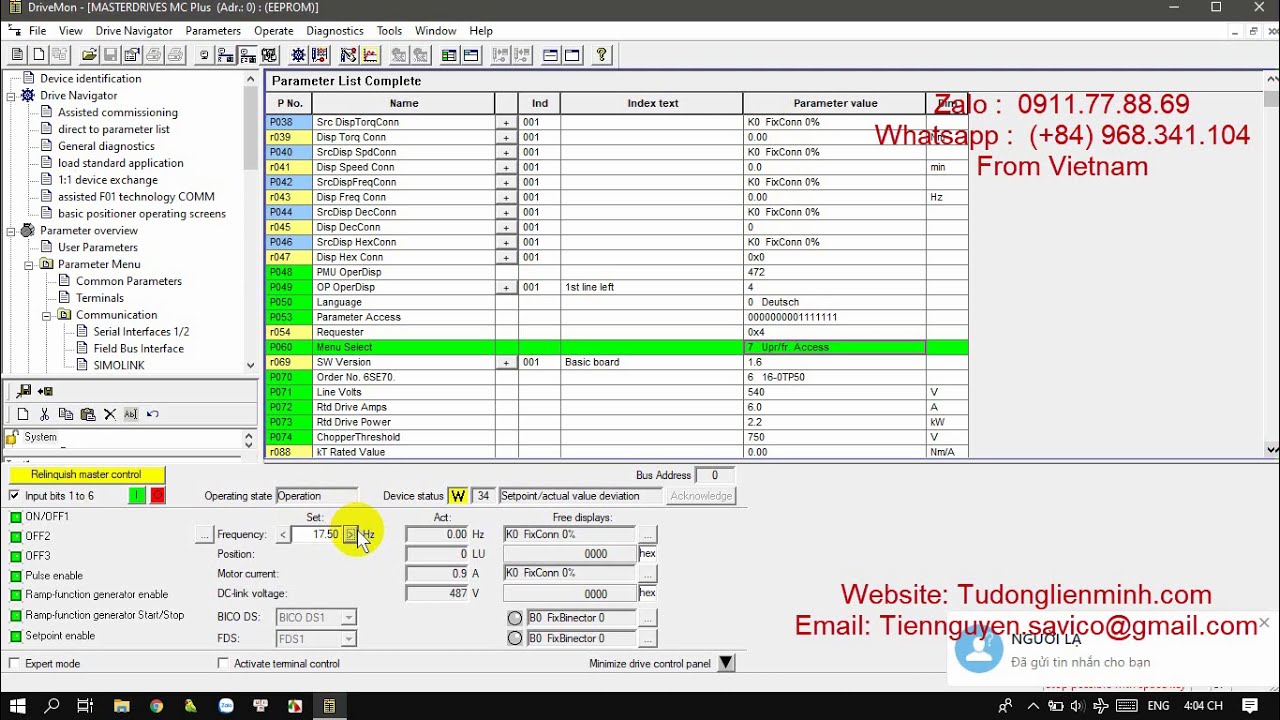Collapse the Communication tree node
Viewport: 1280px width, 720px height.
[47, 315]
